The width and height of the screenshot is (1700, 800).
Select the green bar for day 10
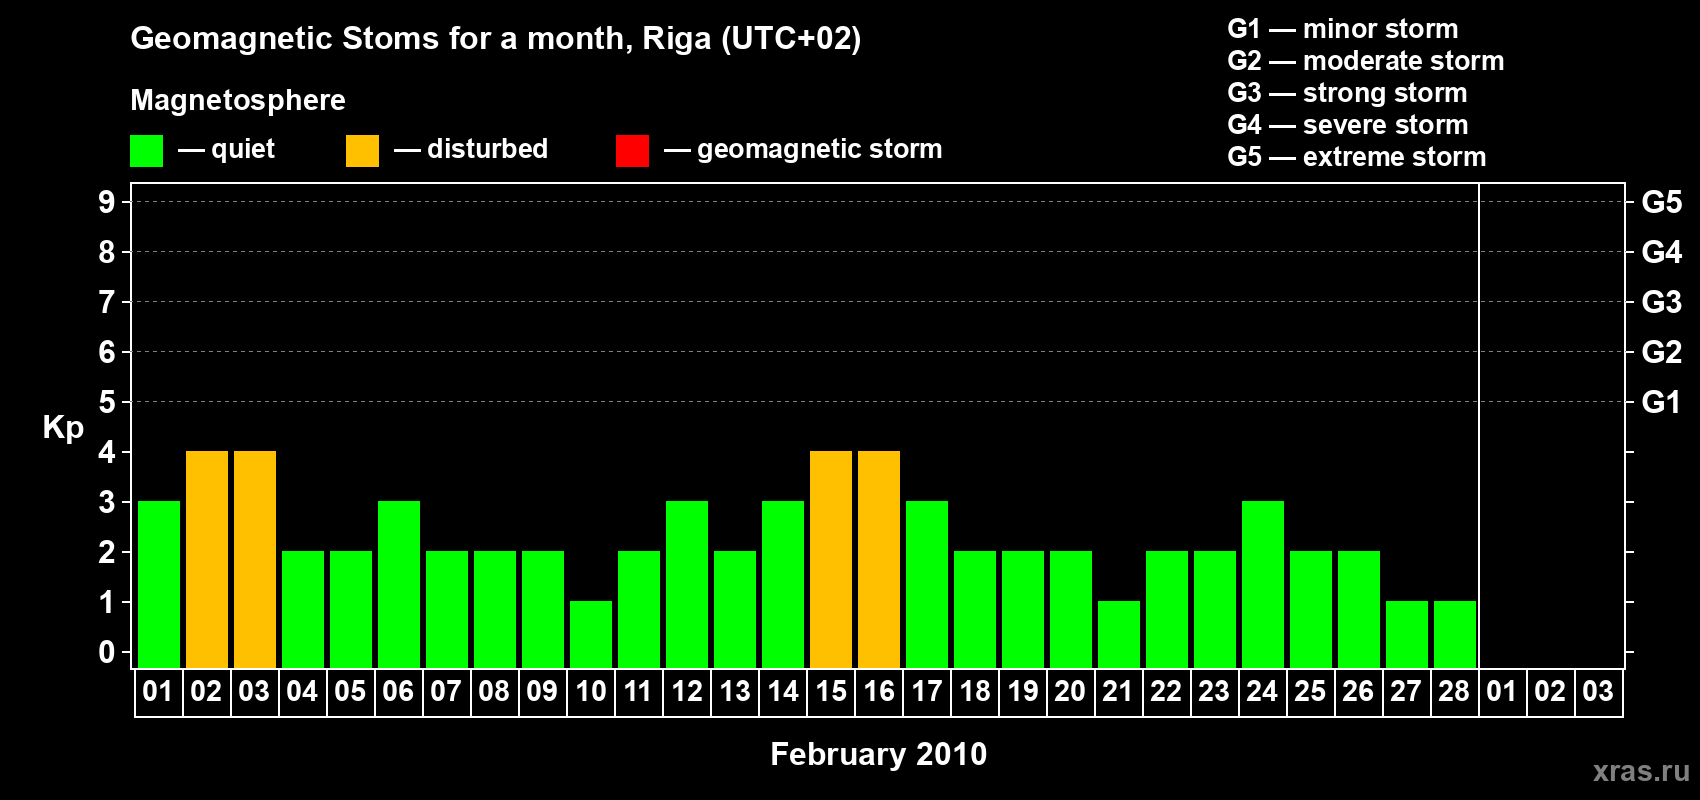[591, 635]
